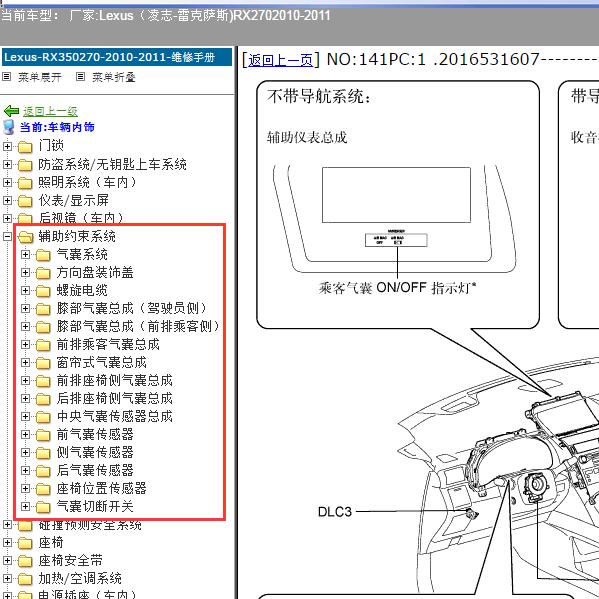The height and width of the screenshot is (599, 599).
Task: Click the 不带导航系统 heading in diagram
Action: (319, 96)
